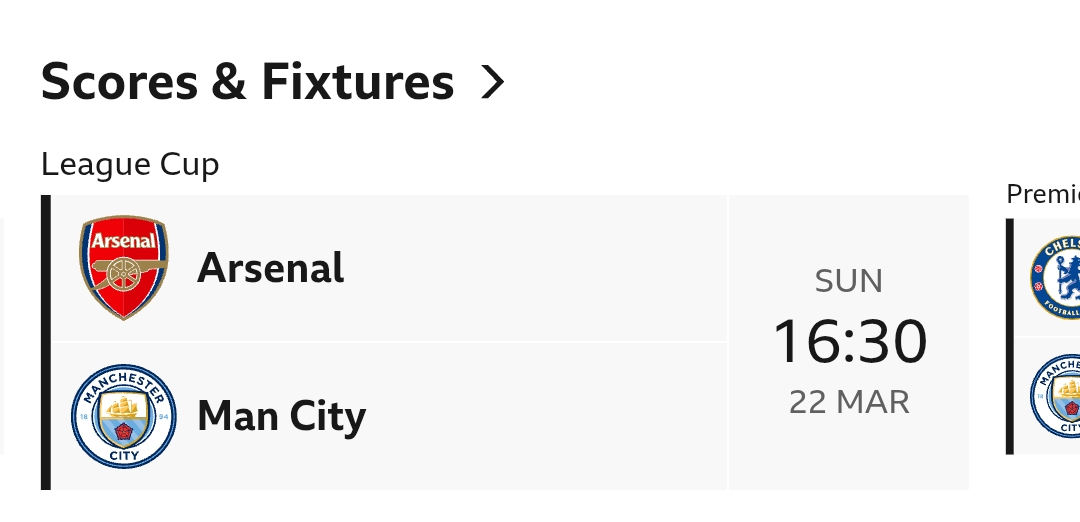Click Man City crest in League Cup fixture
1080x522 pixels.
124,415
